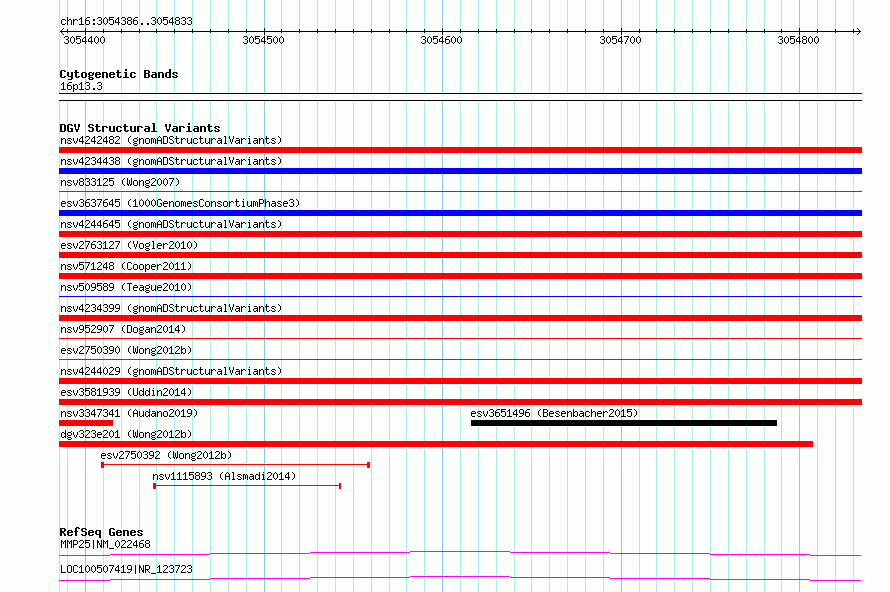Viewport: 890px width, 592px height.
Task: Open the nsv4244645 gnomAD variant label
Action: 171,224
